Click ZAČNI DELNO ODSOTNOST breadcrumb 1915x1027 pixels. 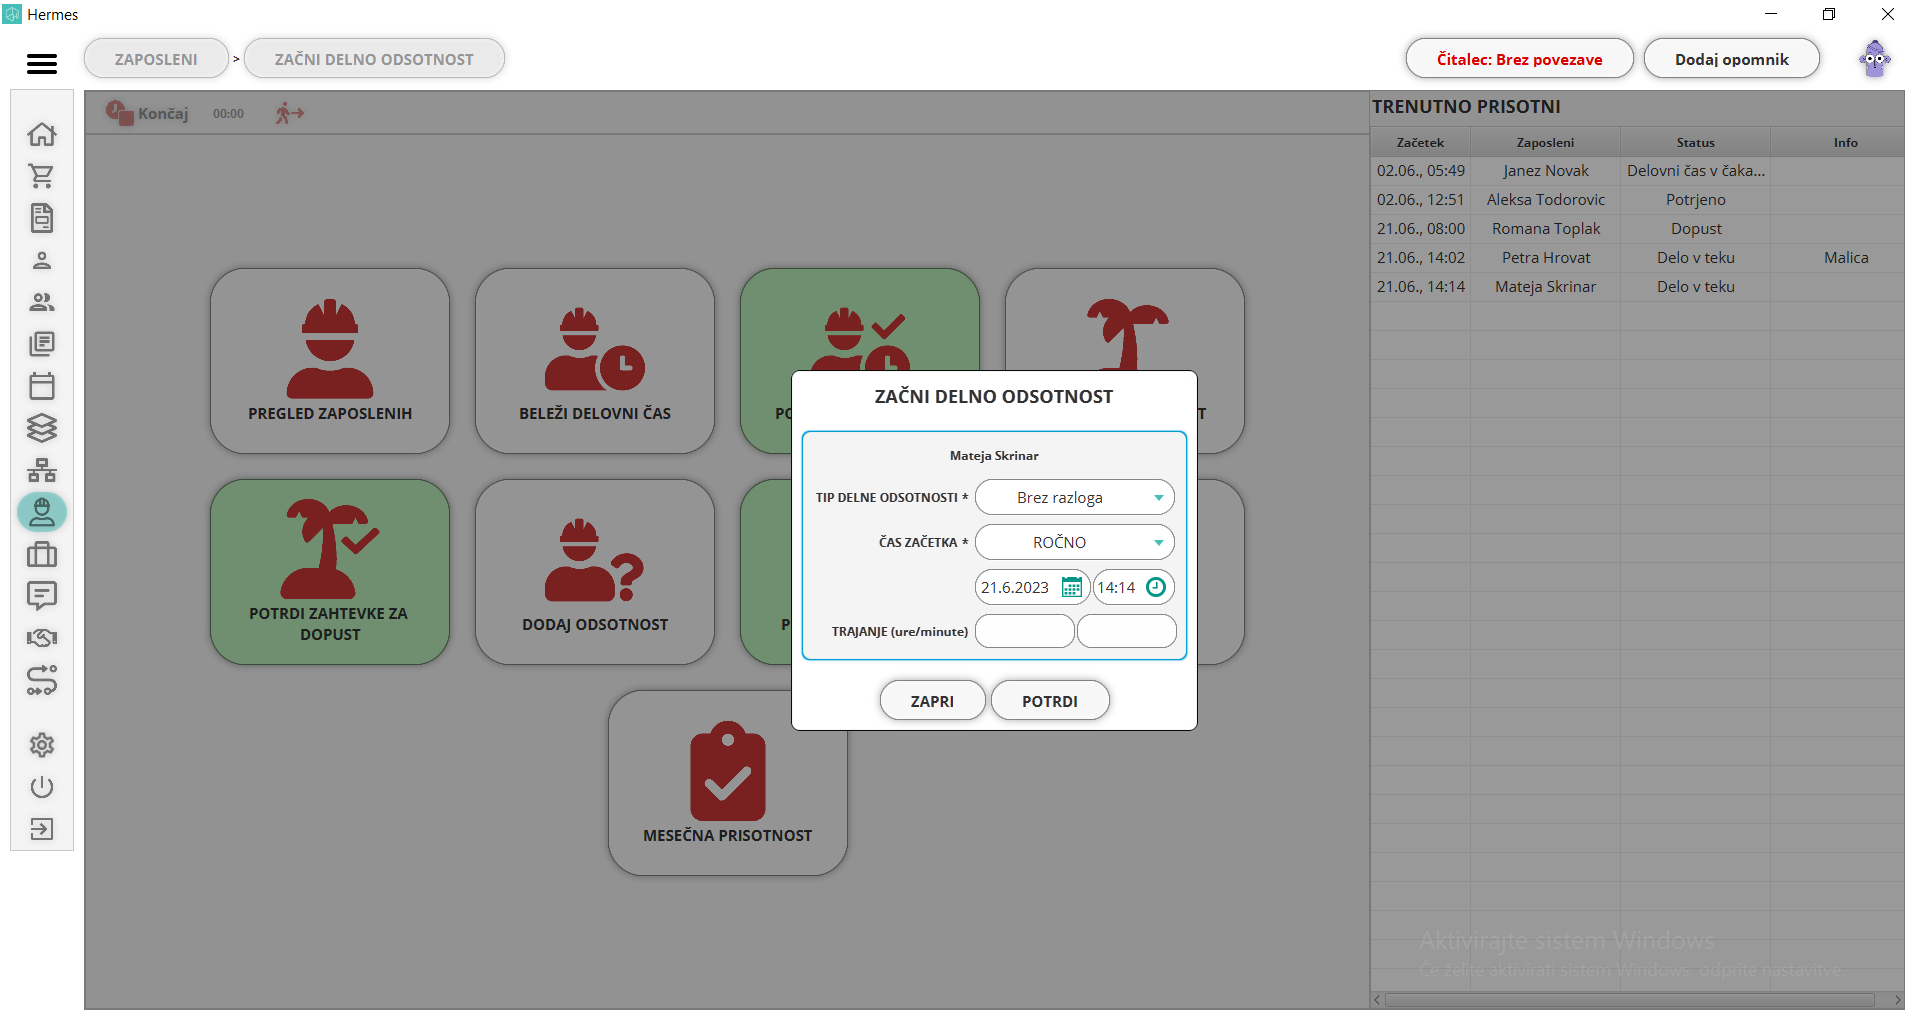(x=374, y=59)
